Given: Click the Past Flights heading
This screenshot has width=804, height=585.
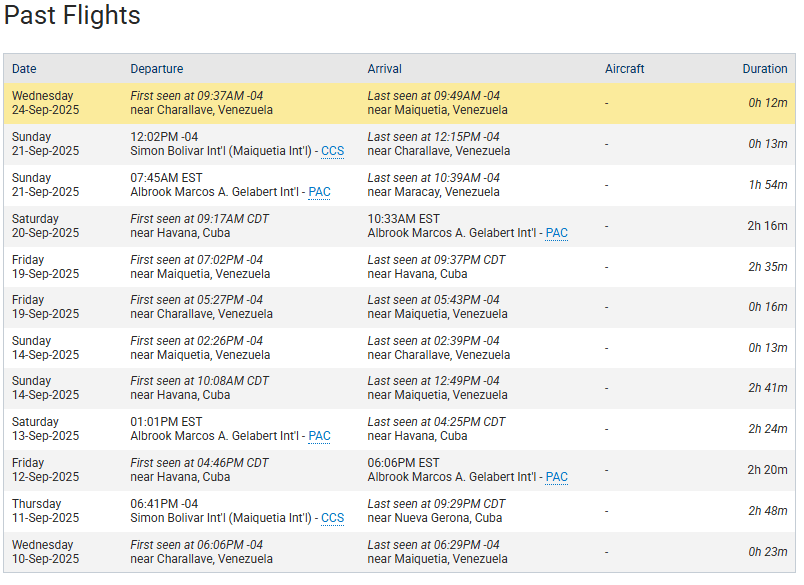Looking at the screenshot, I should [x=72, y=16].
